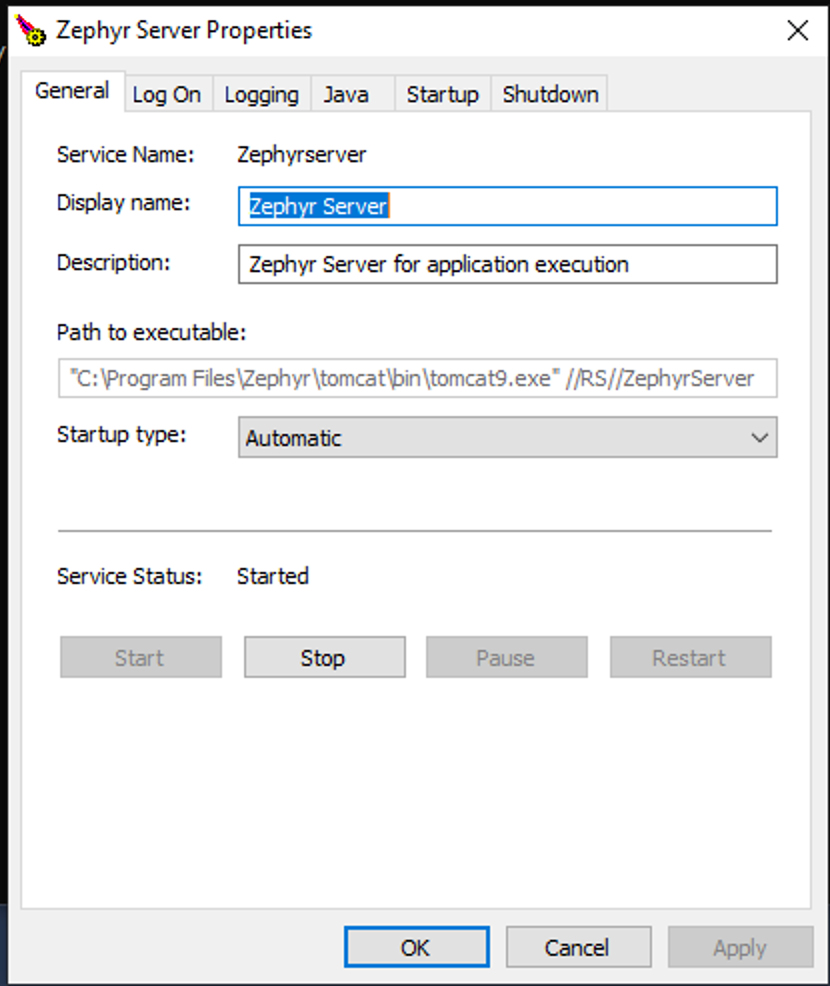Switch to the Logging tab
Image resolution: width=830 pixels, height=986 pixels.
tap(261, 95)
